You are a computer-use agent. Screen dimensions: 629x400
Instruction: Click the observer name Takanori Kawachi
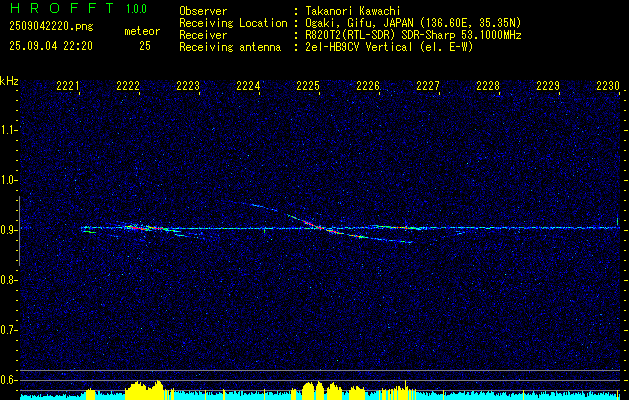(352, 11)
